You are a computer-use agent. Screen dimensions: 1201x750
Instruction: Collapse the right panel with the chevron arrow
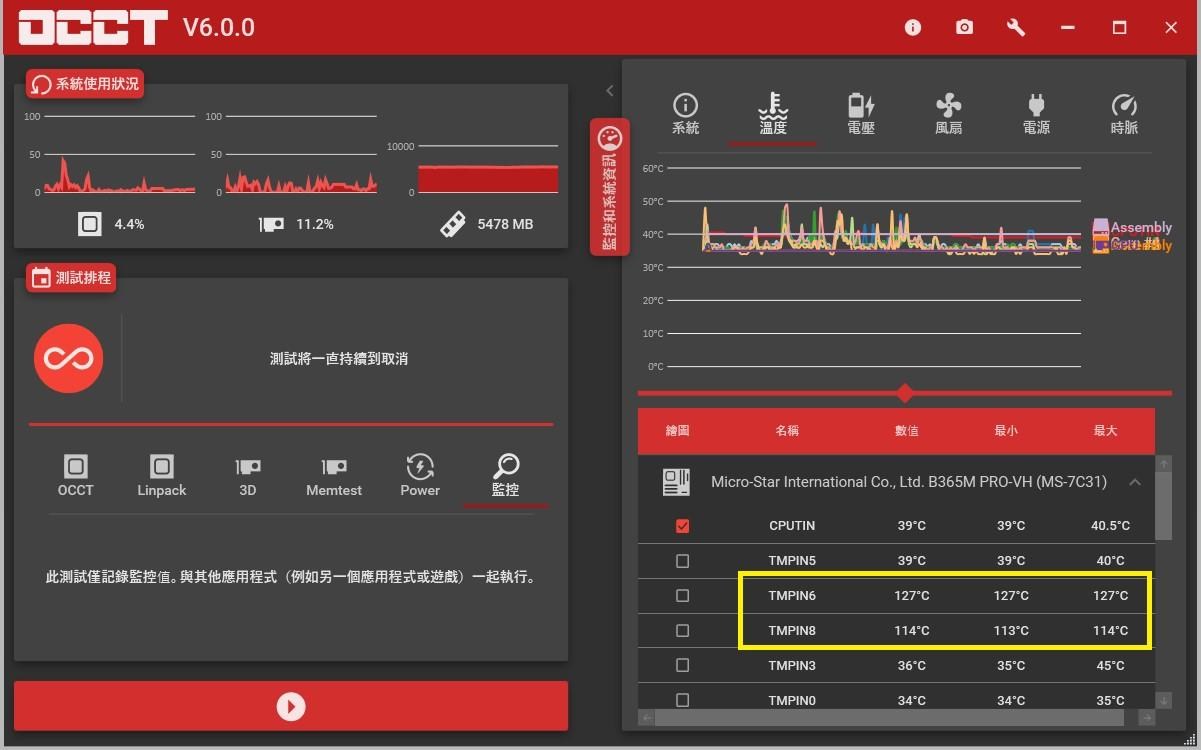pyautogui.click(x=610, y=90)
